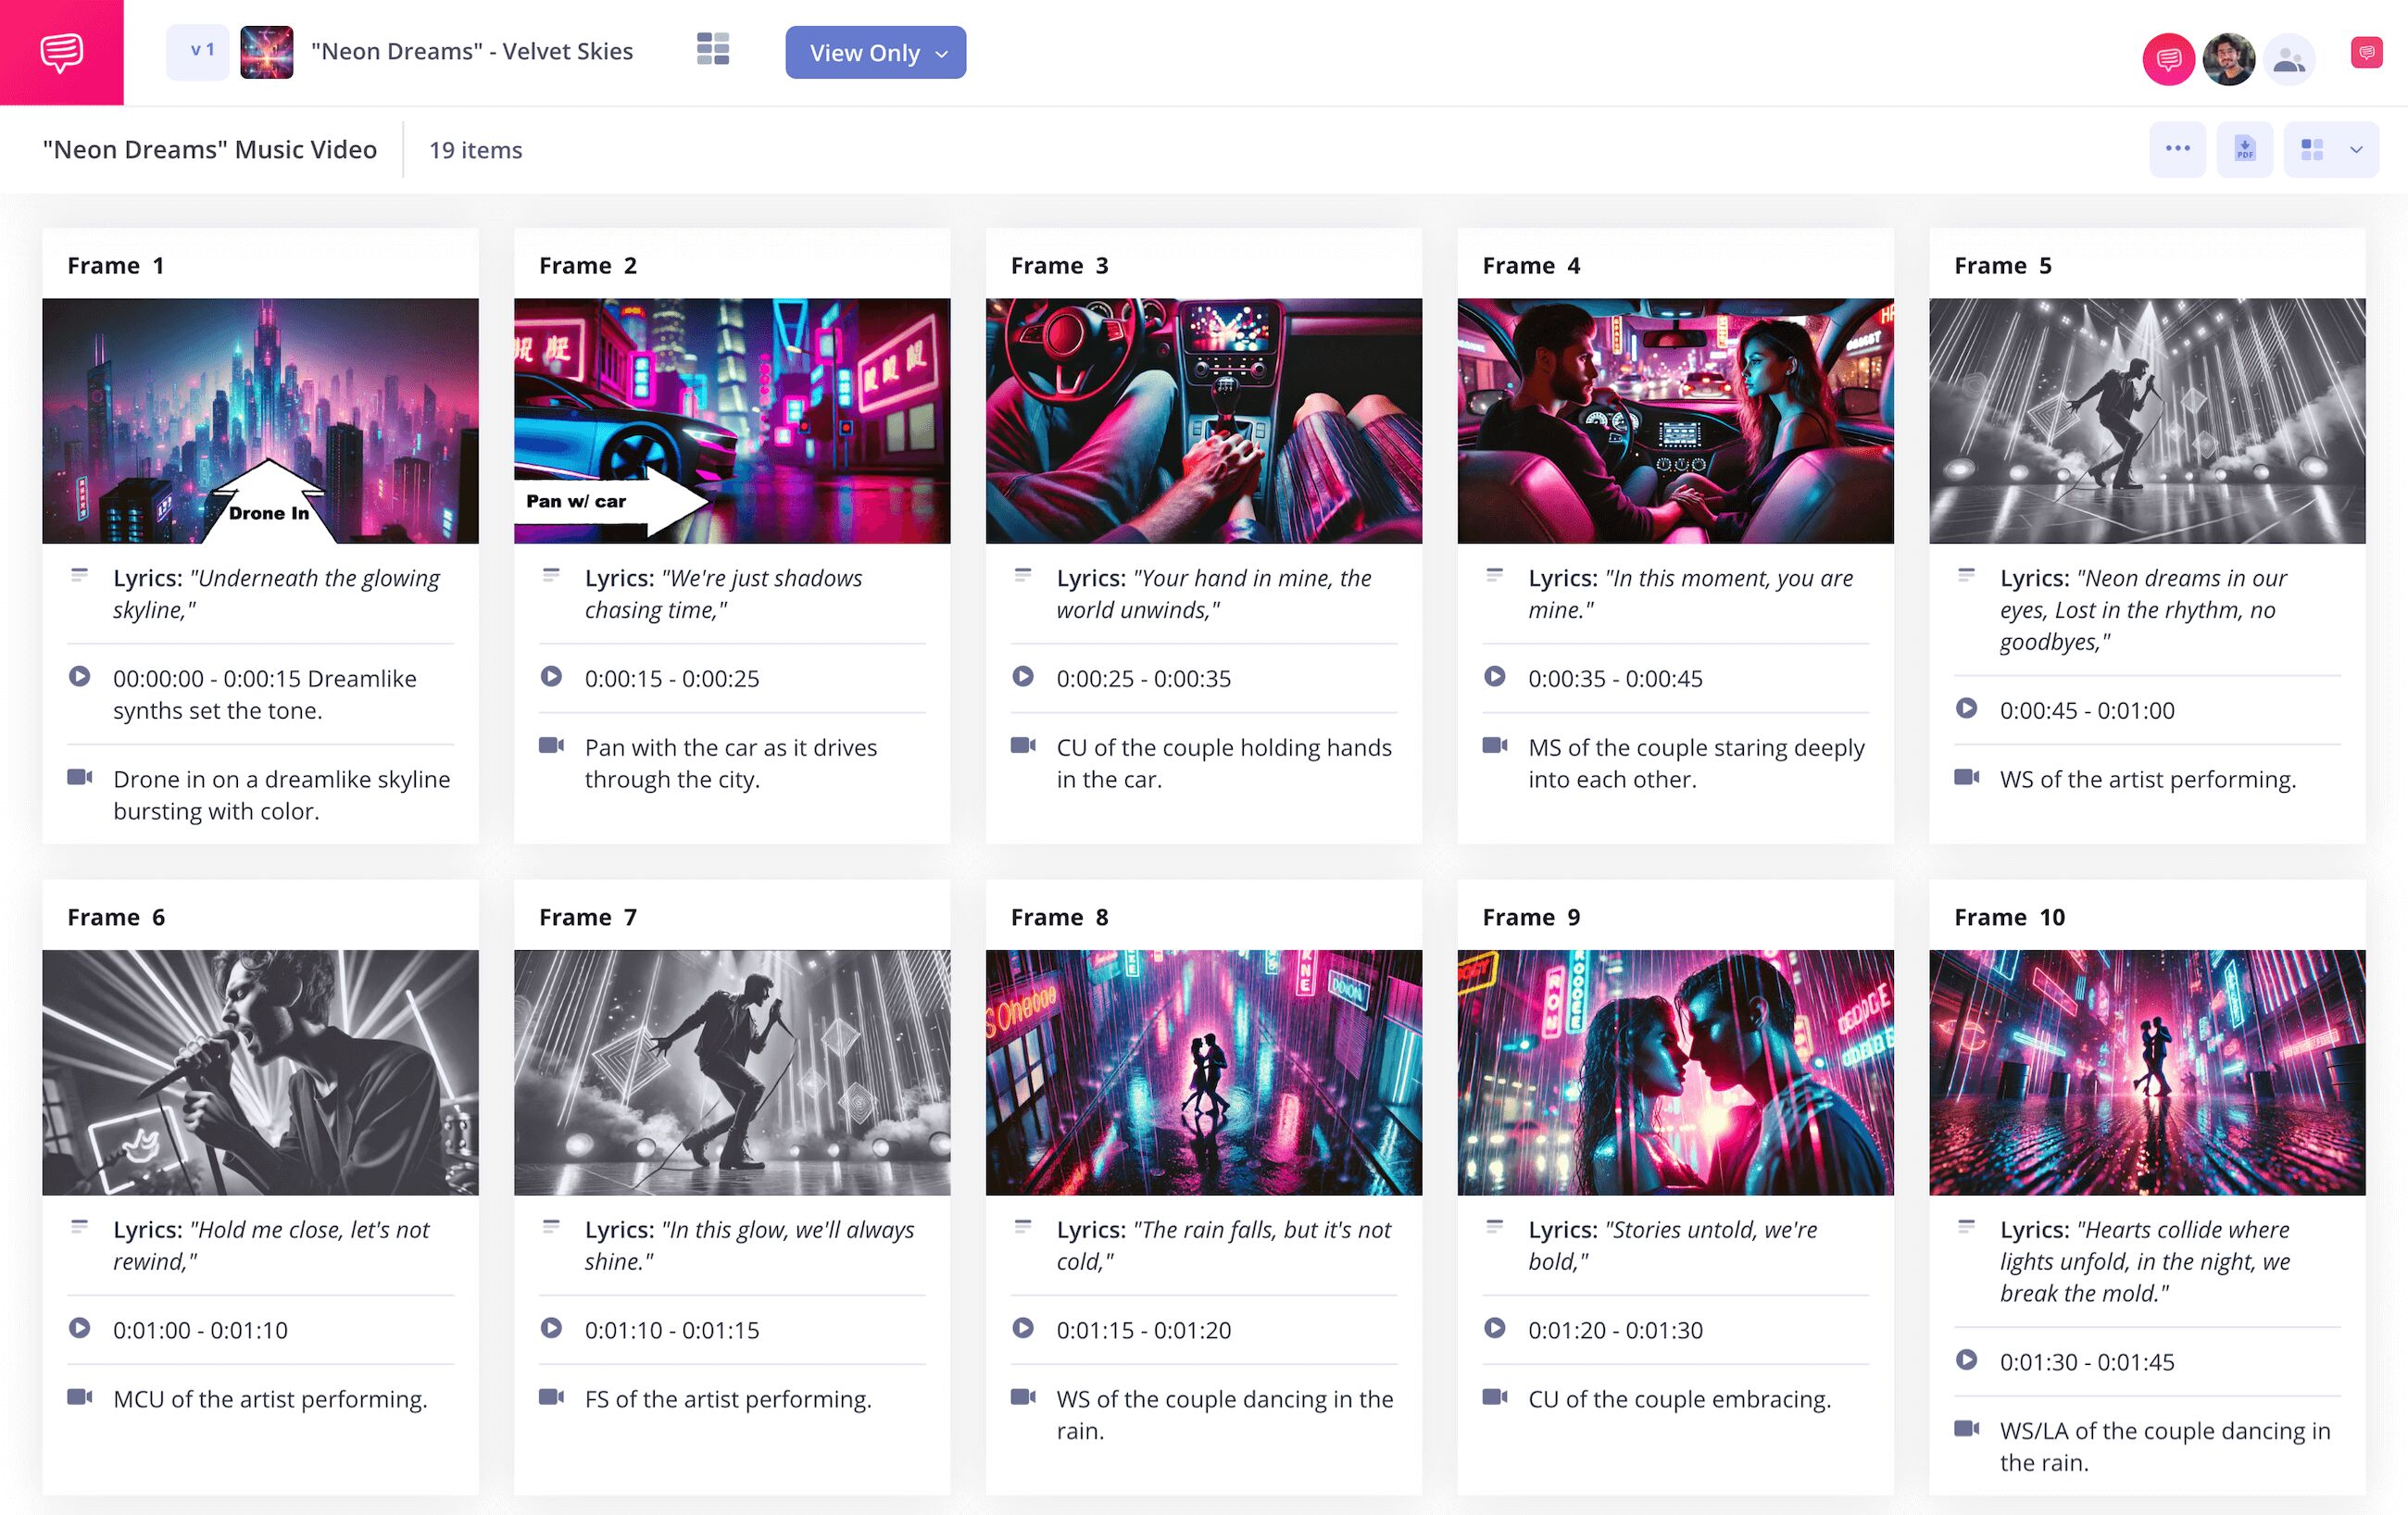Expand the grid view options chevron

coord(2356,148)
